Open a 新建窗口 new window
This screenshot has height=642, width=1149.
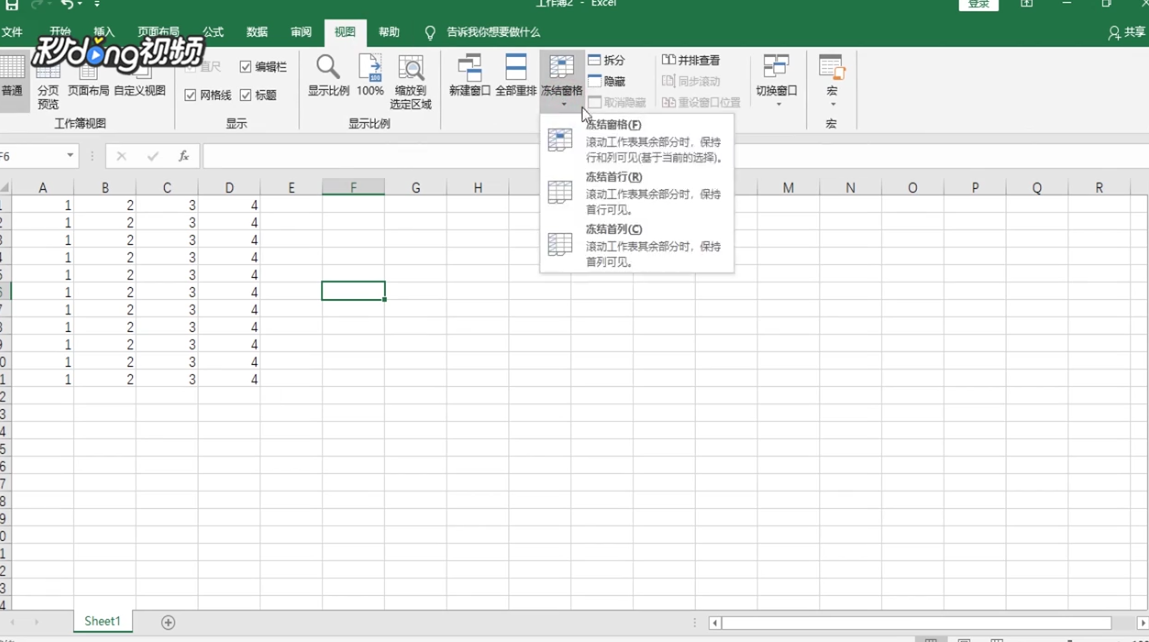[469, 80]
